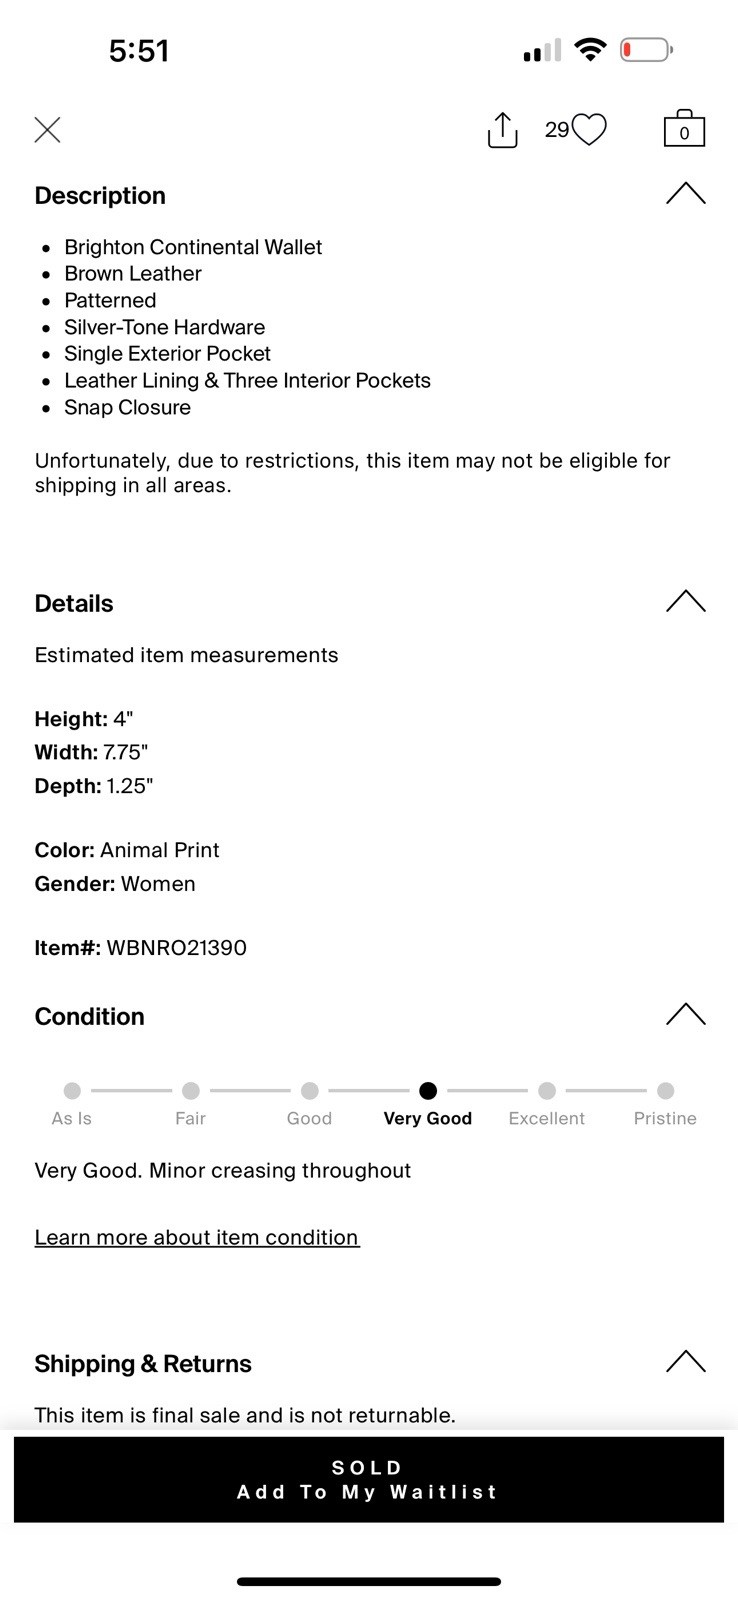Select the As Is condition dot
Image resolution: width=738 pixels, height=1600 pixels.
pos(72,1091)
